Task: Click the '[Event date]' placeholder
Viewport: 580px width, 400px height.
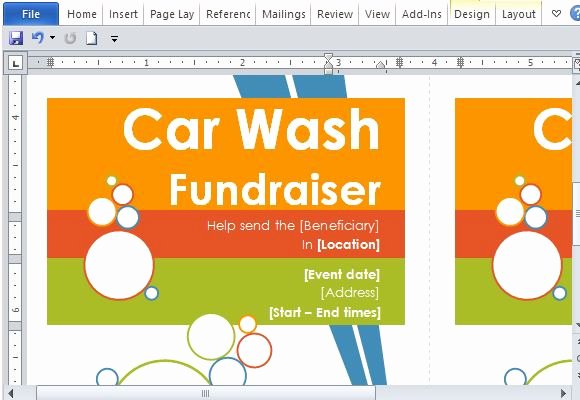Action: click(x=342, y=275)
